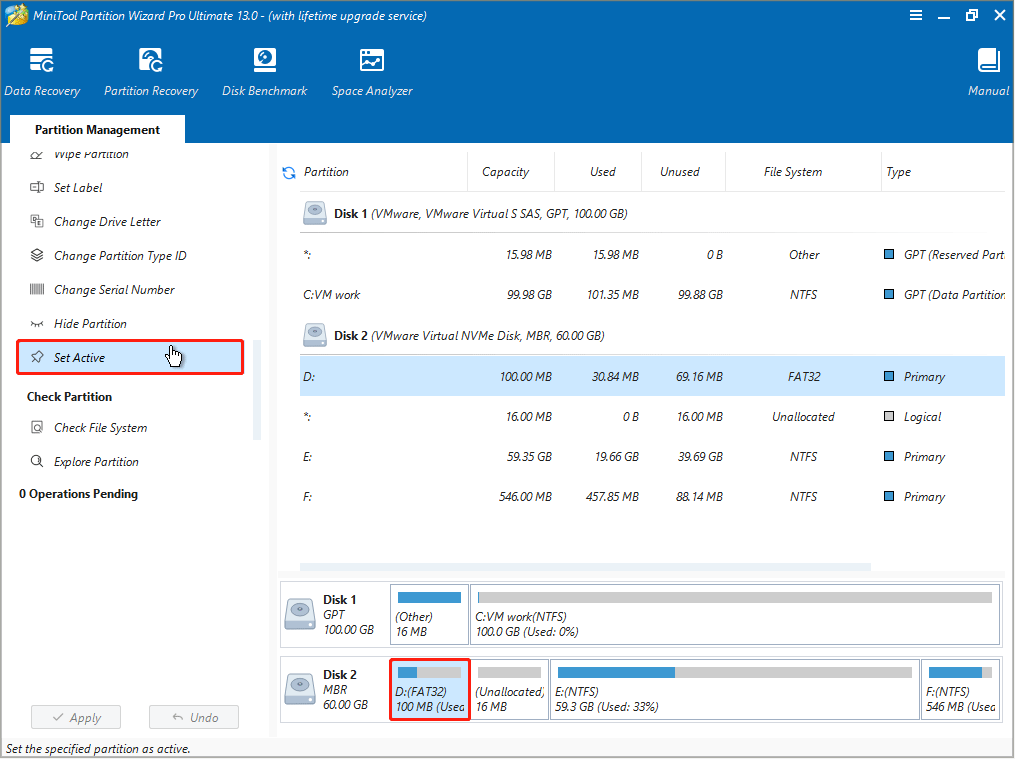Click the Disk 2 drive icon in disk map

coord(299,689)
